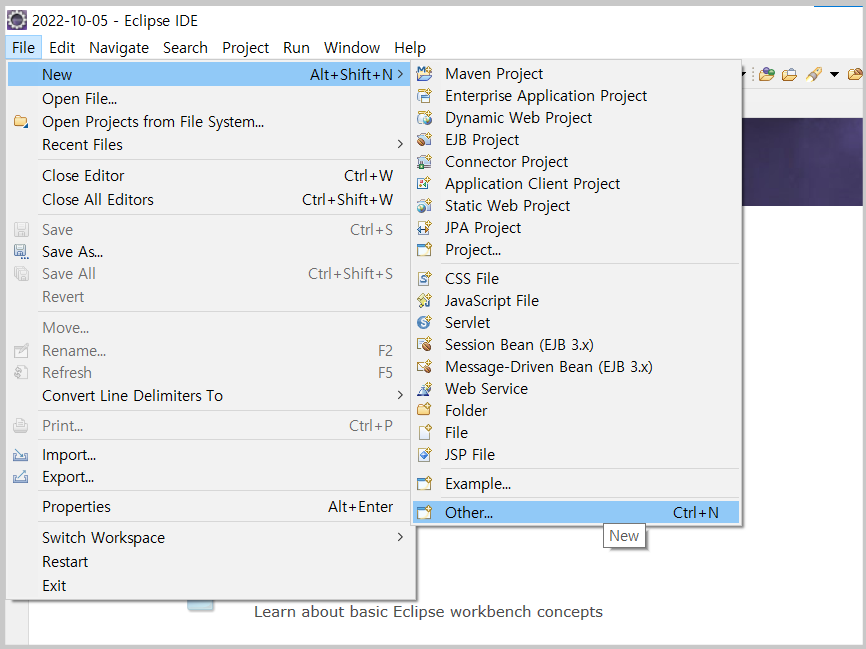Click the JSP File icon
Screen dimensions: 866x649
coord(424,455)
